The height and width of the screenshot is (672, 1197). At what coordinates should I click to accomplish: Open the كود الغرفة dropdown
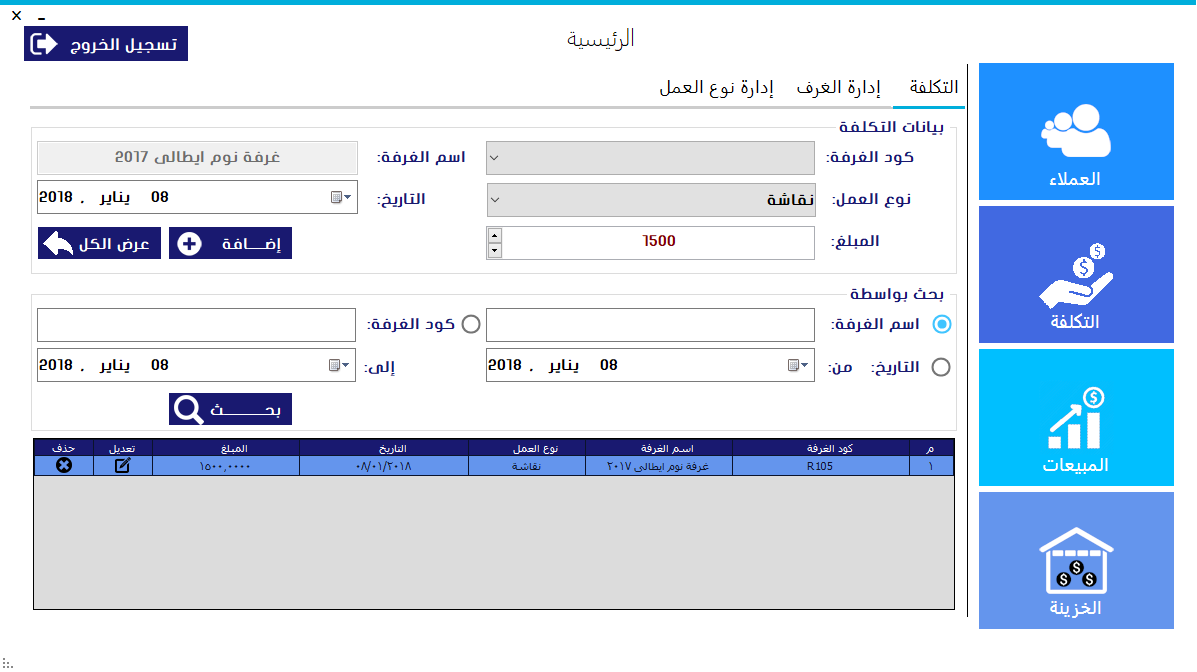tap(493, 157)
